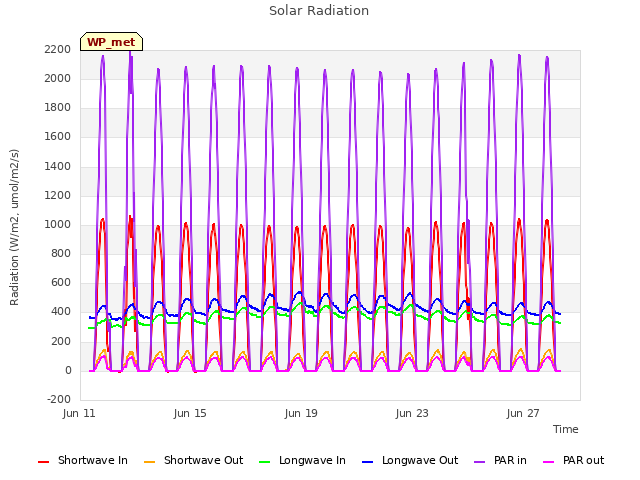Click the 1600 y-axis tick label
The height and width of the screenshot is (480, 640).
pos(58,137)
